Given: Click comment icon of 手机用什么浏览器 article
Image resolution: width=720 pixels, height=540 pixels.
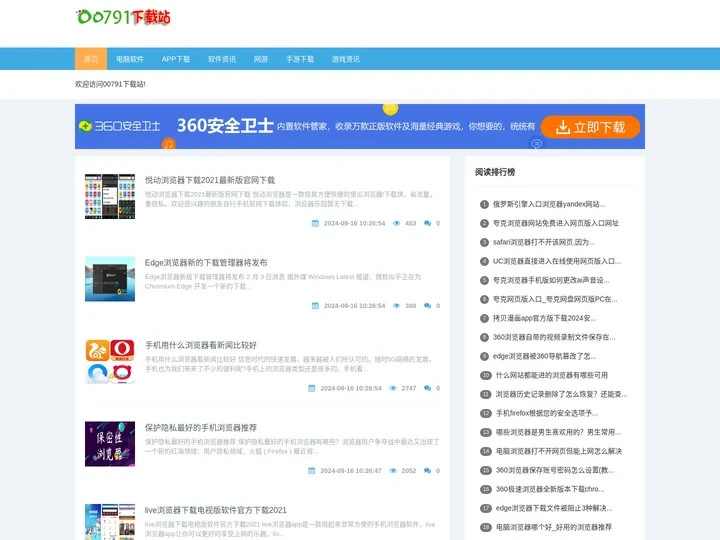Looking at the screenshot, I should coord(428,388).
